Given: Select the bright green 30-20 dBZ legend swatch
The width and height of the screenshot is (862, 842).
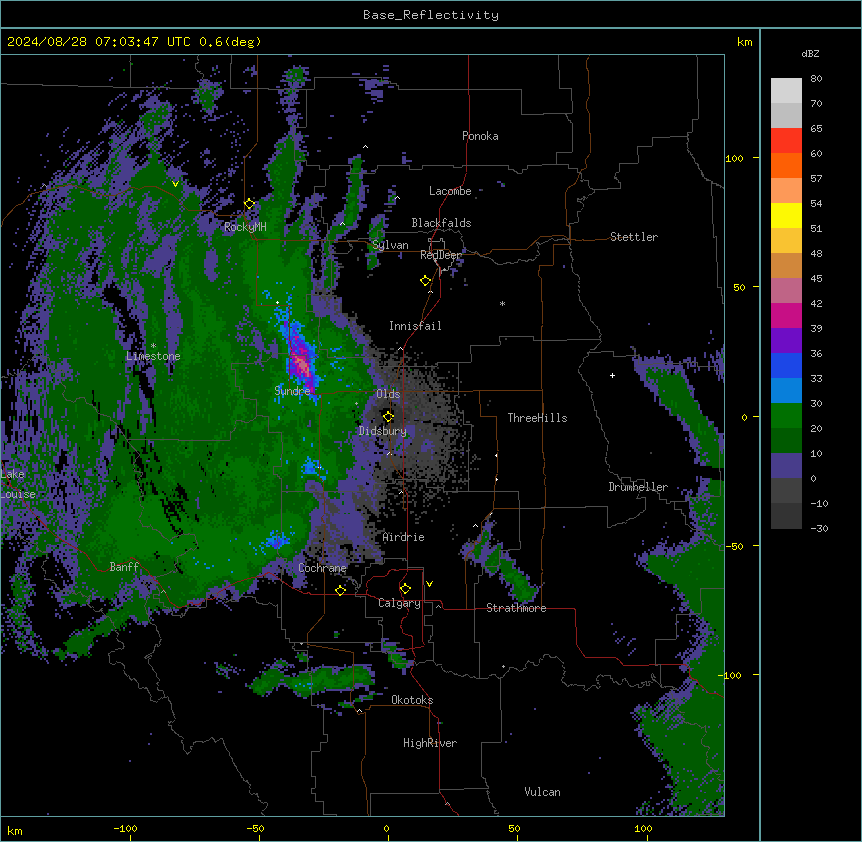Looking at the screenshot, I should tap(786, 416).
